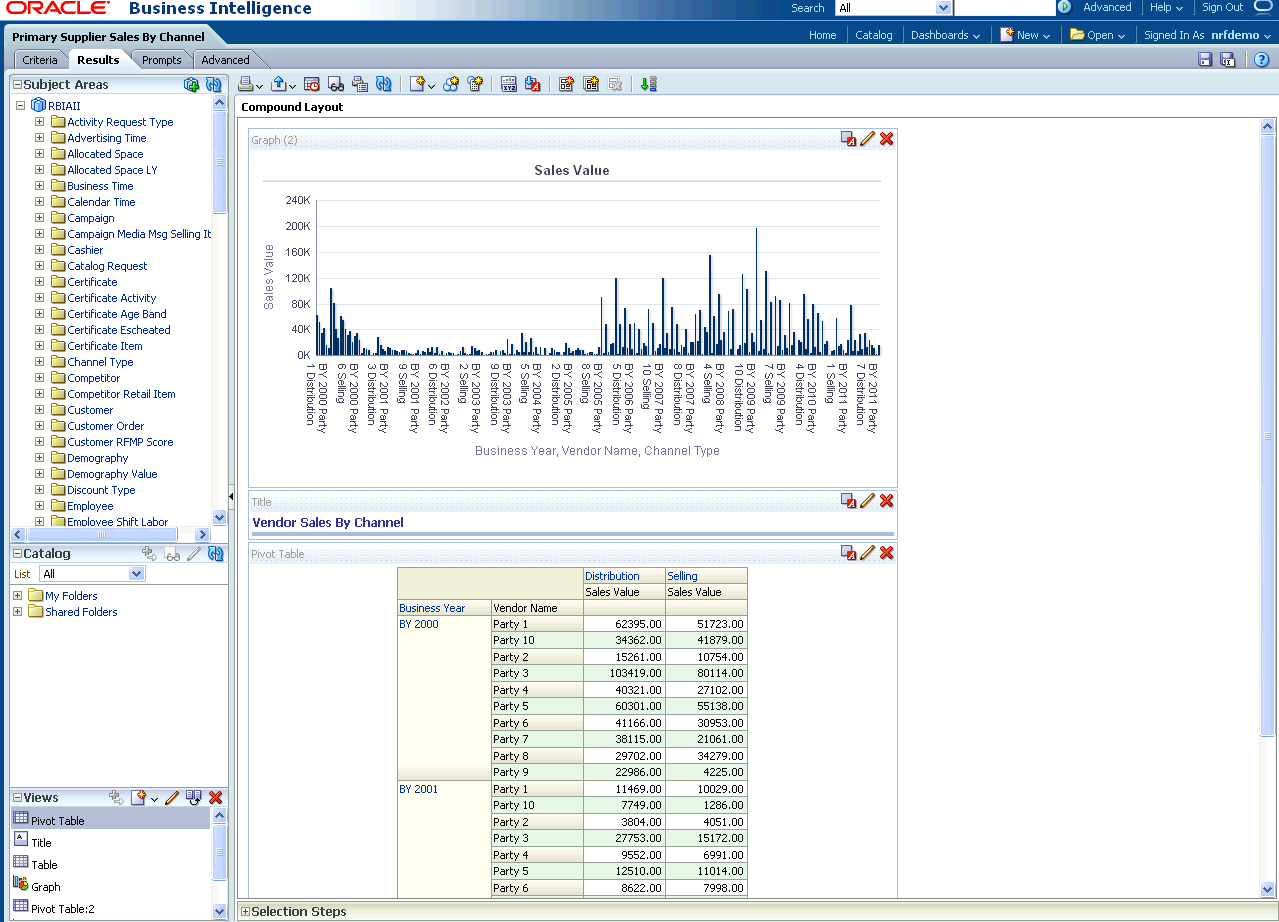Refresh the Catalog pane with its refresh icon

tap(215, 554)
